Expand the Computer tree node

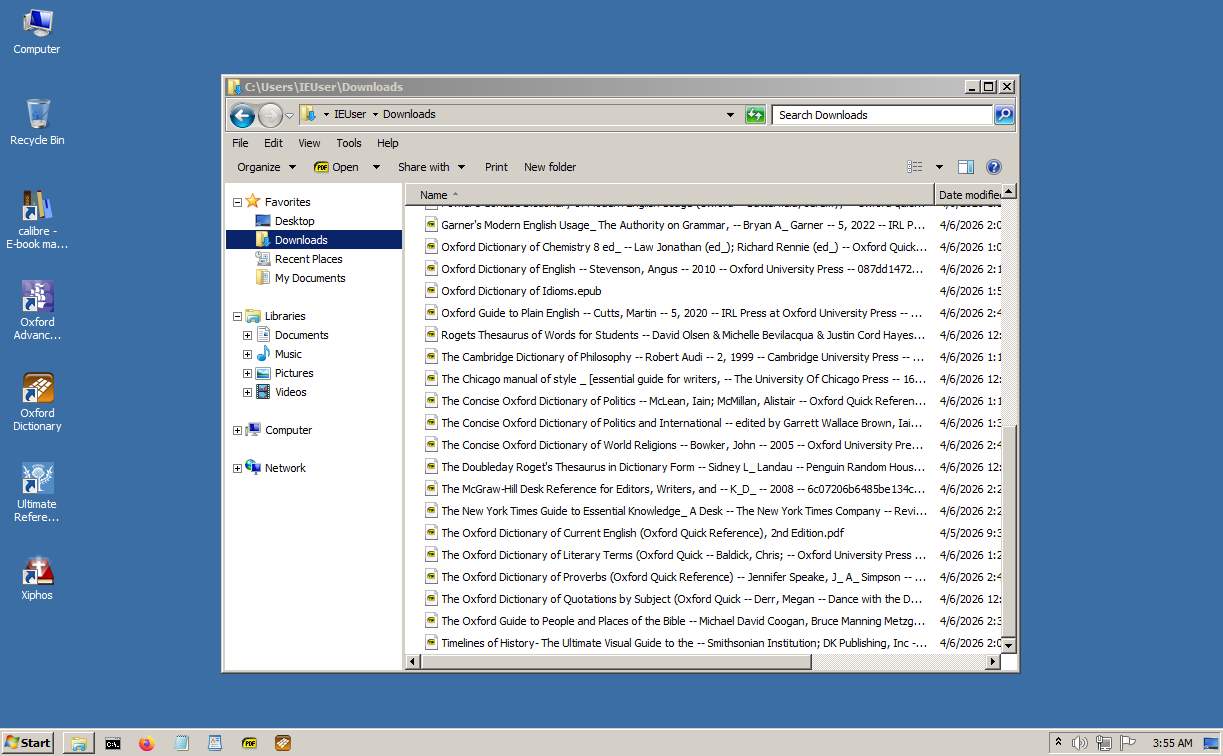pyautogui.click(x=237, y=430)
